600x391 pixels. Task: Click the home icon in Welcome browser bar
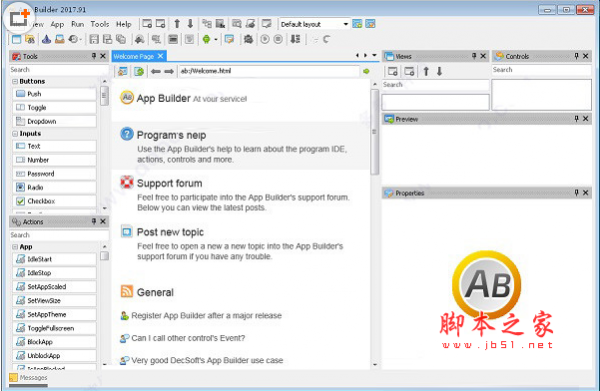click(x=122, y=71)
